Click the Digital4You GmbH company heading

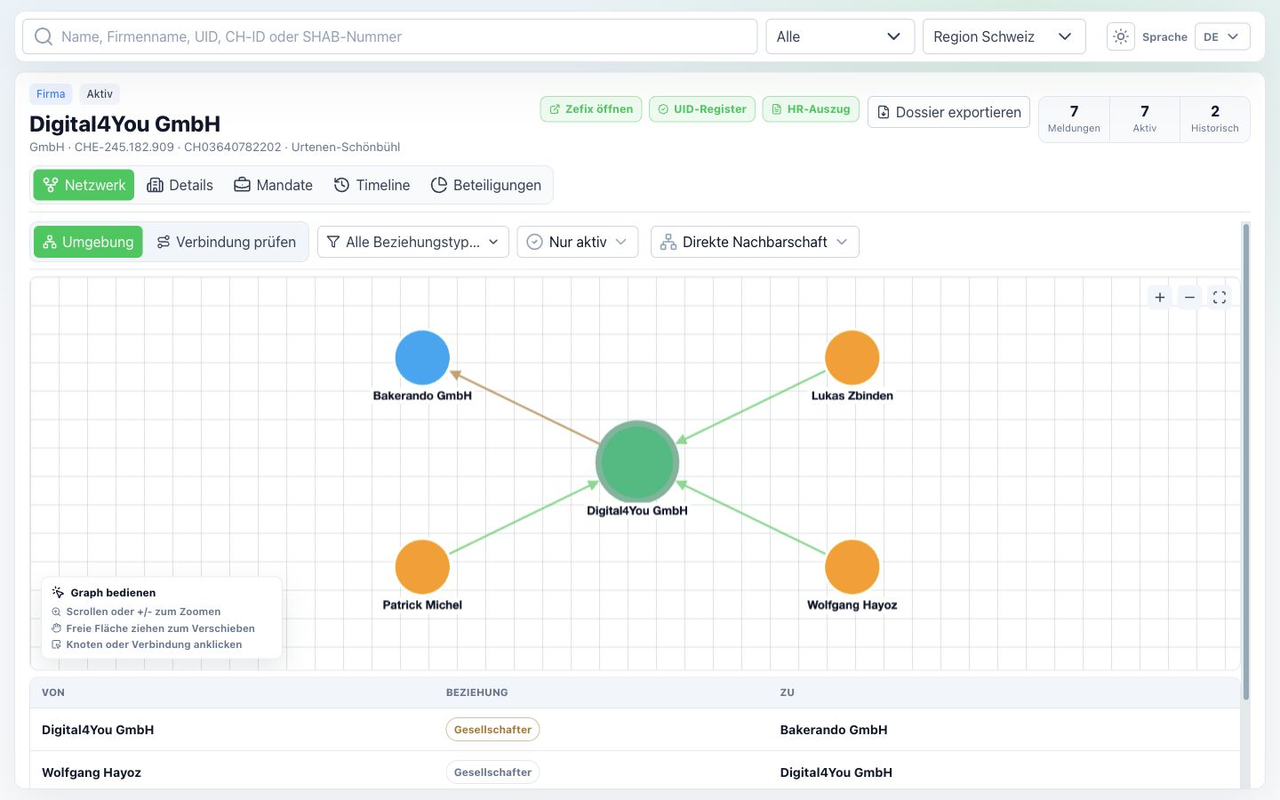click(x=125, y=124)
